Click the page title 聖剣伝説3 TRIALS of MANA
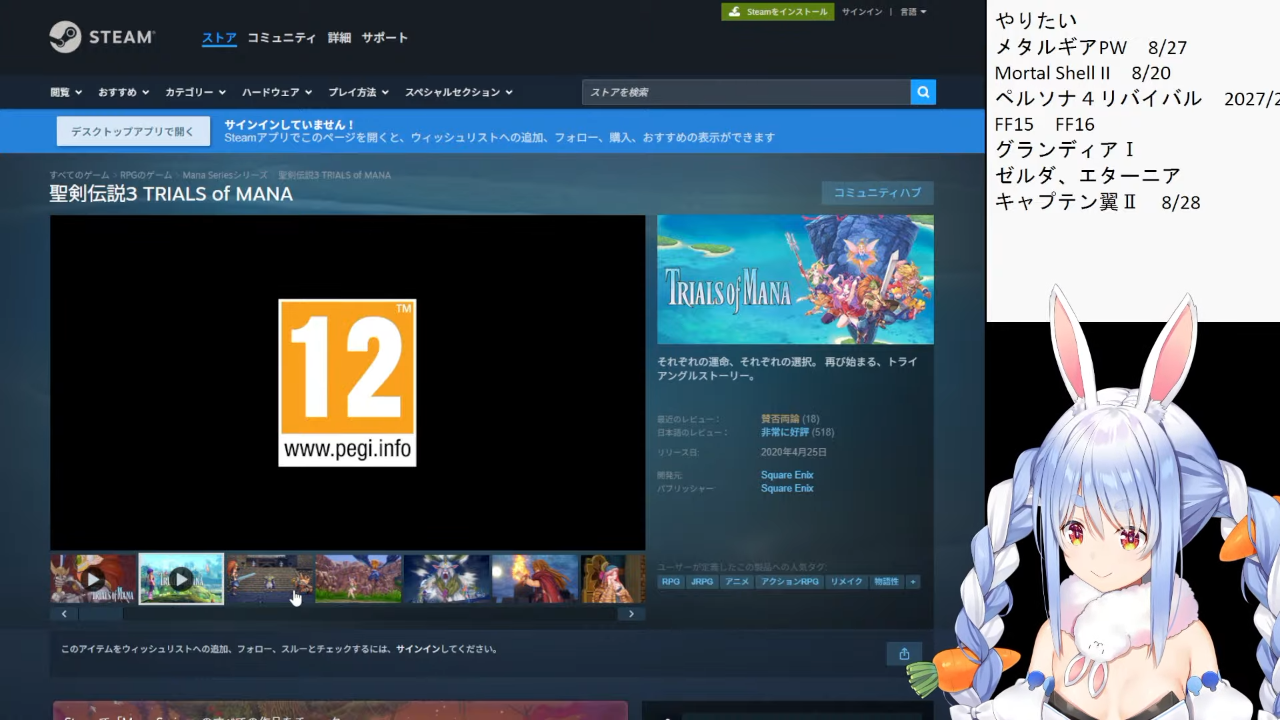The image size is (1280, 720). point(171,194)
